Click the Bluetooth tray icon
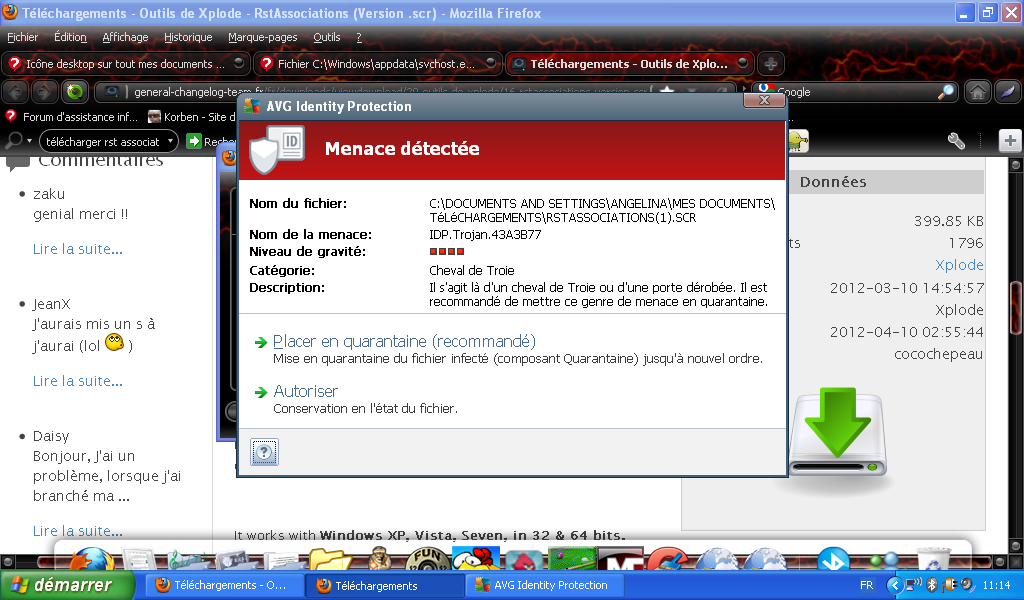 tap(932, 585)
